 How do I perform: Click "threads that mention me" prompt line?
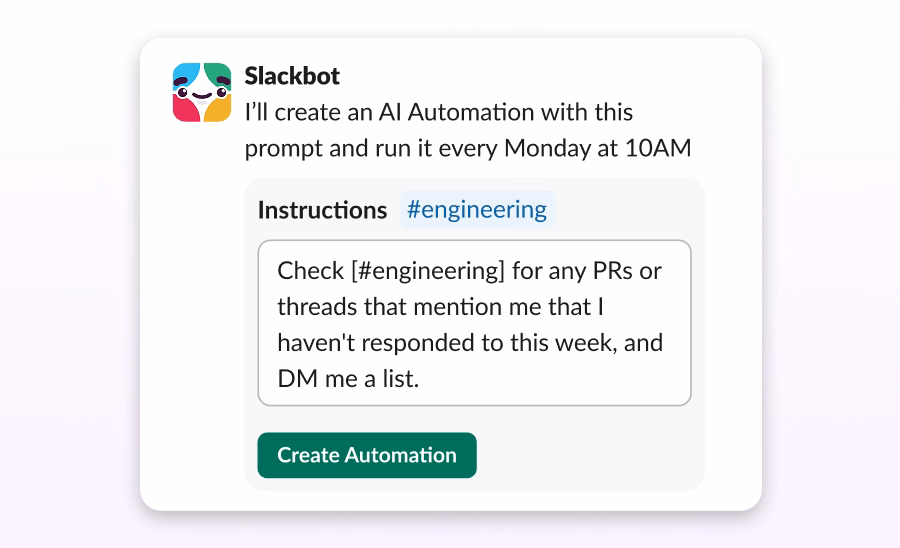pos(400,307)
